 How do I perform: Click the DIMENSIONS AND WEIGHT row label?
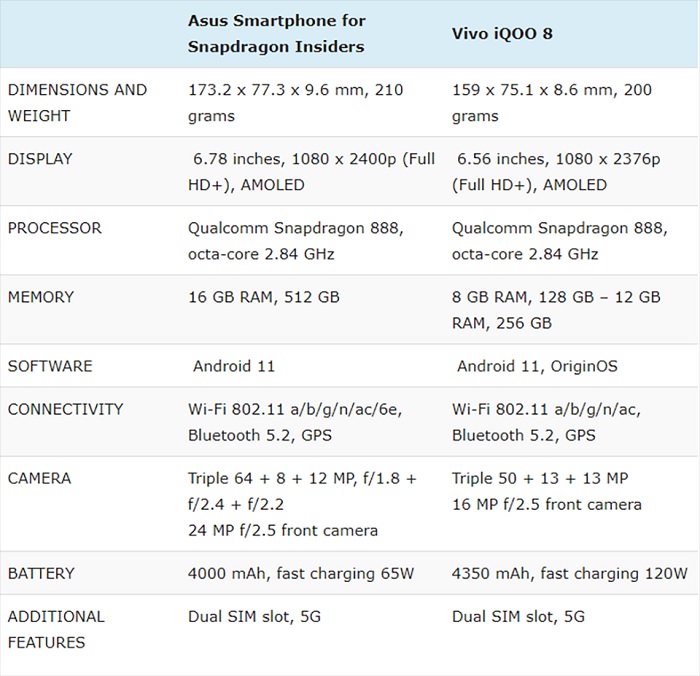point(77,103)
